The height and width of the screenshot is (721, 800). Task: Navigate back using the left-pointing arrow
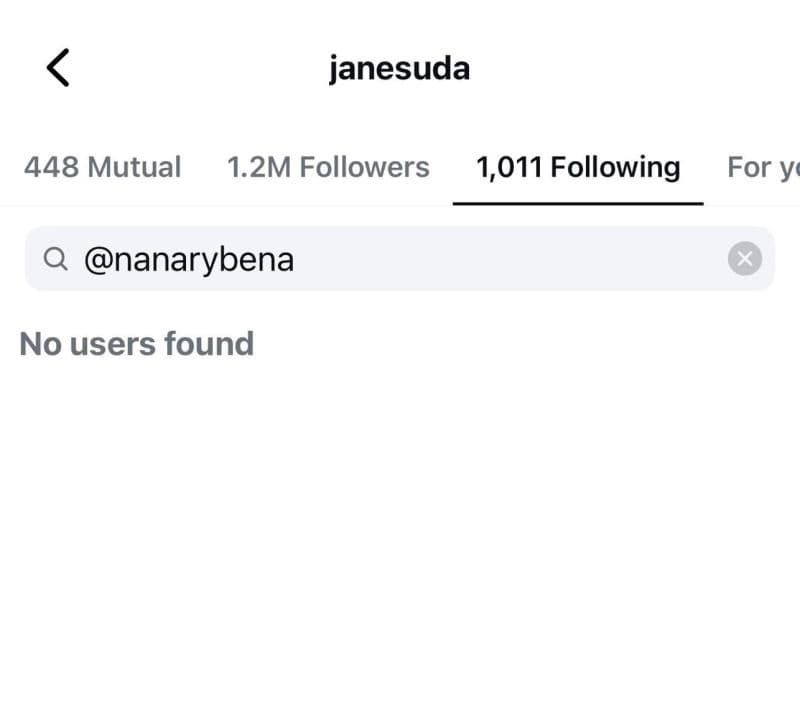click(57, 67)
